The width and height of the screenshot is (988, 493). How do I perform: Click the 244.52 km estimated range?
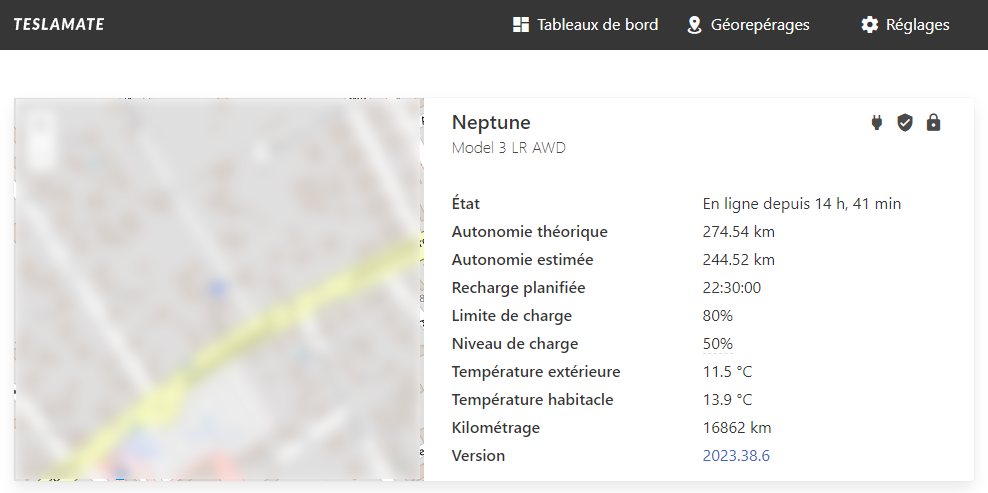point(738,260)
